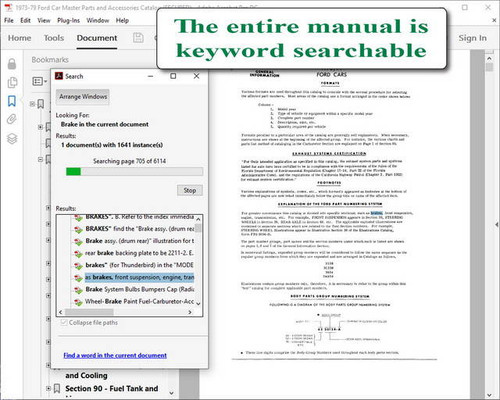Viewport: 500px width, 400px height.
Task: Click the 'as brakes, front suspension' search result
Action: [x=139, y=277]
